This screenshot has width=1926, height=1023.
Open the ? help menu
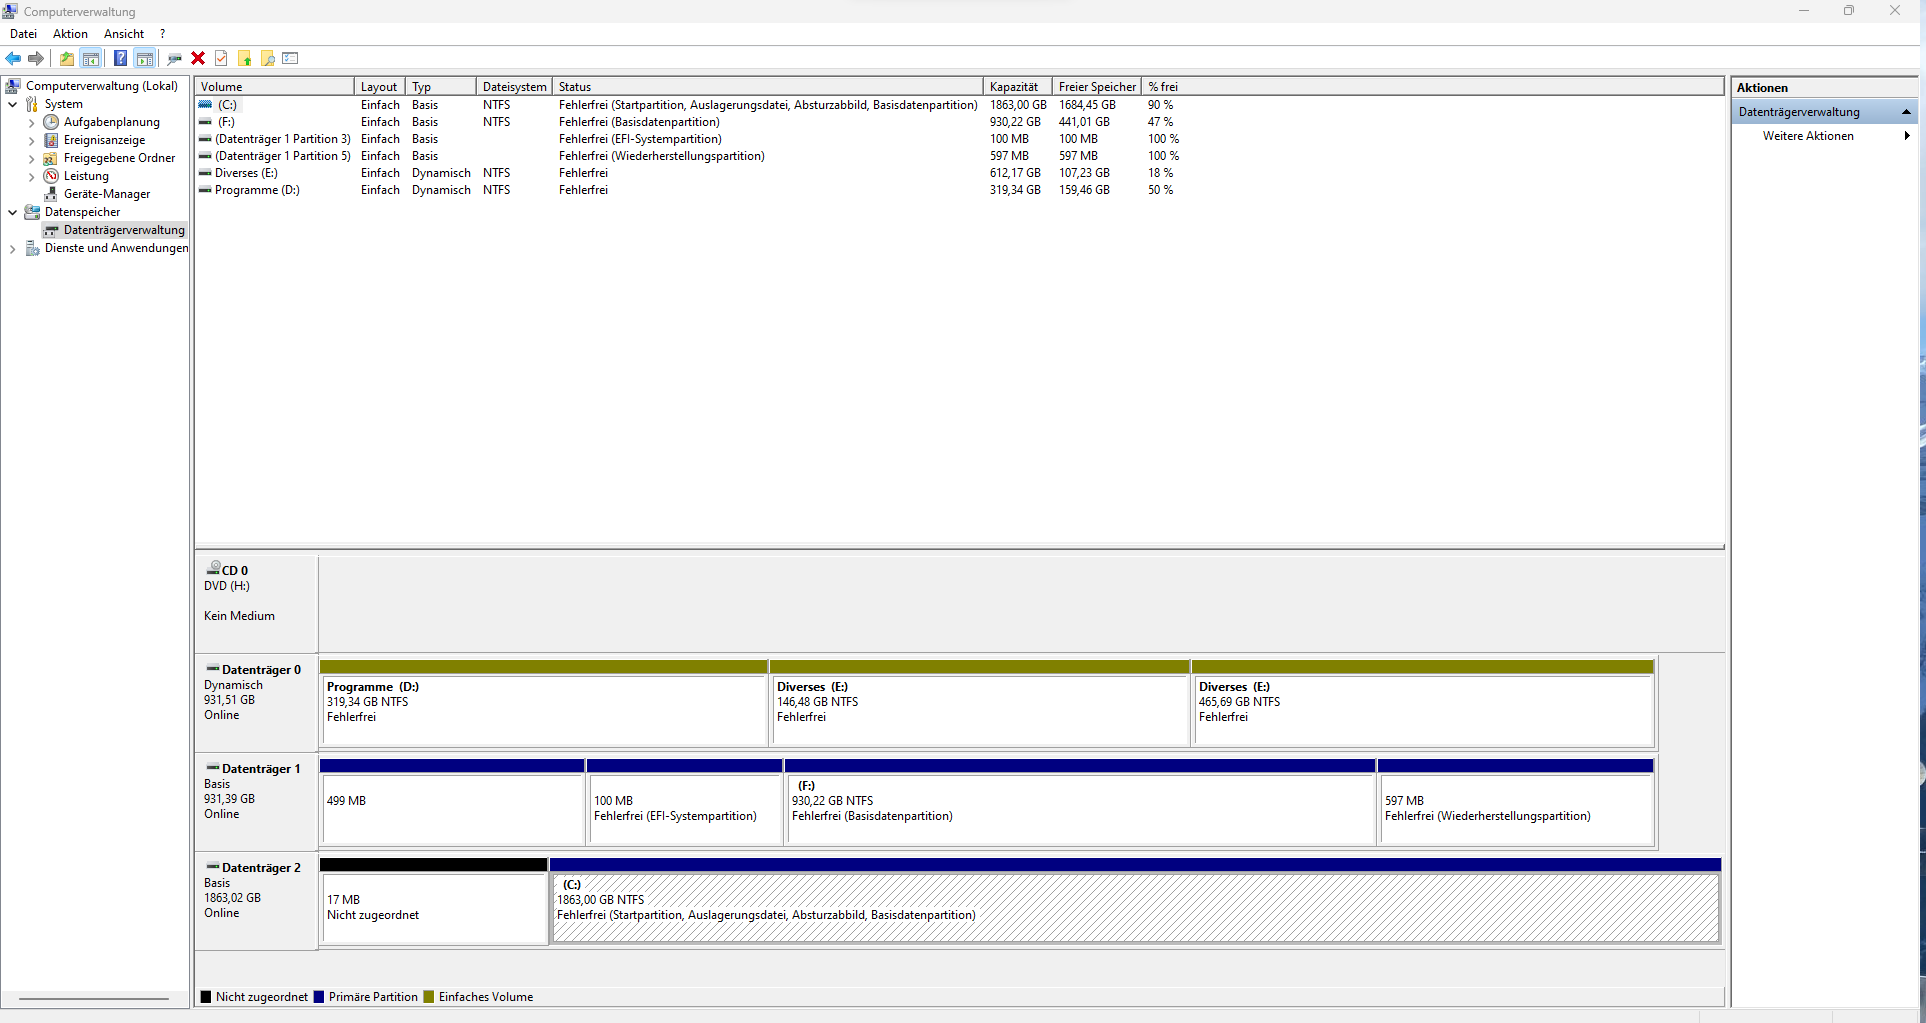[163, 34]
